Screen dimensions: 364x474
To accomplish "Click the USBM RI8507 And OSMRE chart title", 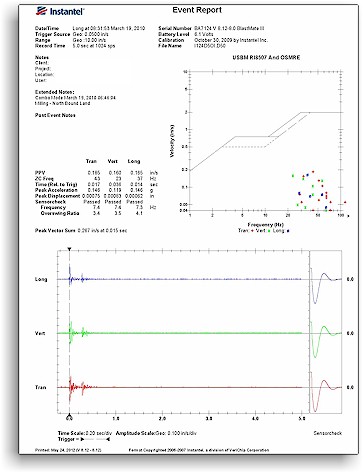I will pos(266,58).
